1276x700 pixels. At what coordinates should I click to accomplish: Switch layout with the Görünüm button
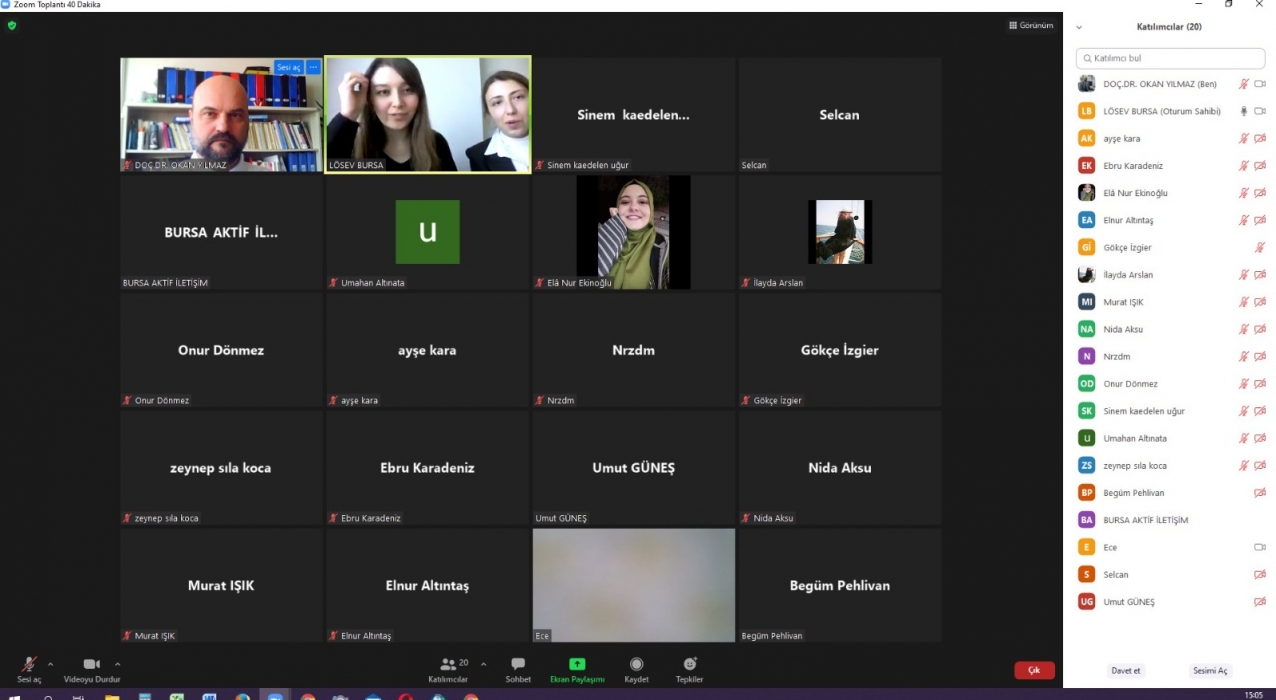(1030, 25)
